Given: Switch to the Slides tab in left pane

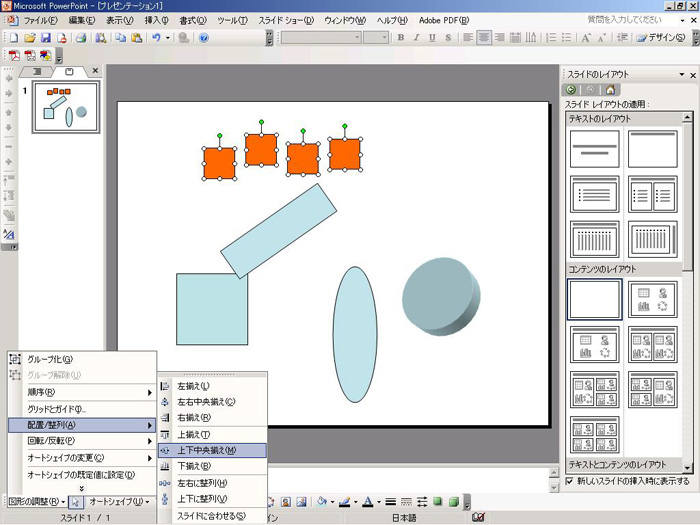Looking at the screenshot, I should click(x=69, y=71).
